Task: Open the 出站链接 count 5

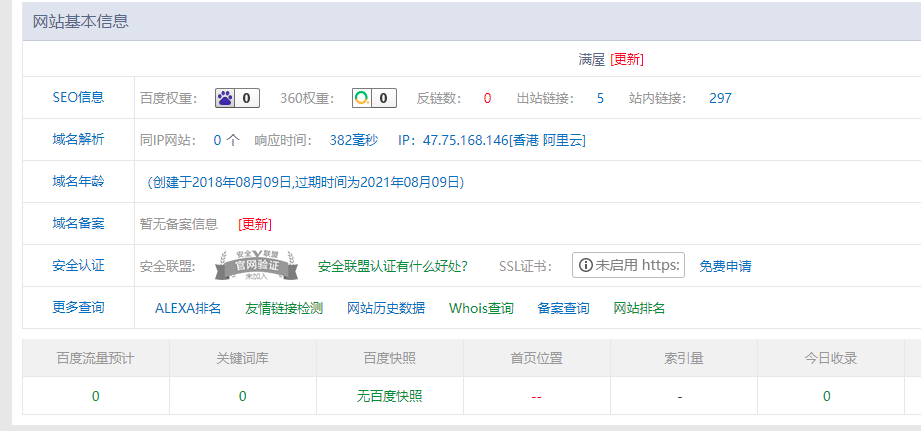Action: [600, 98]
